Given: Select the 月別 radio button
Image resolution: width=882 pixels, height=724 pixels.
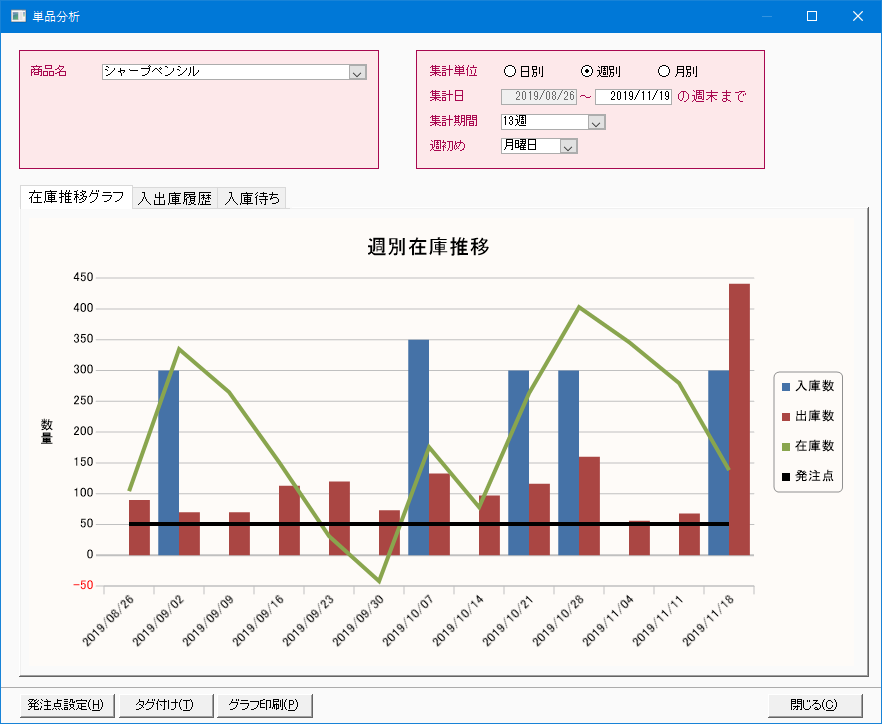Looking at the screenshot, I should point(664,72).
